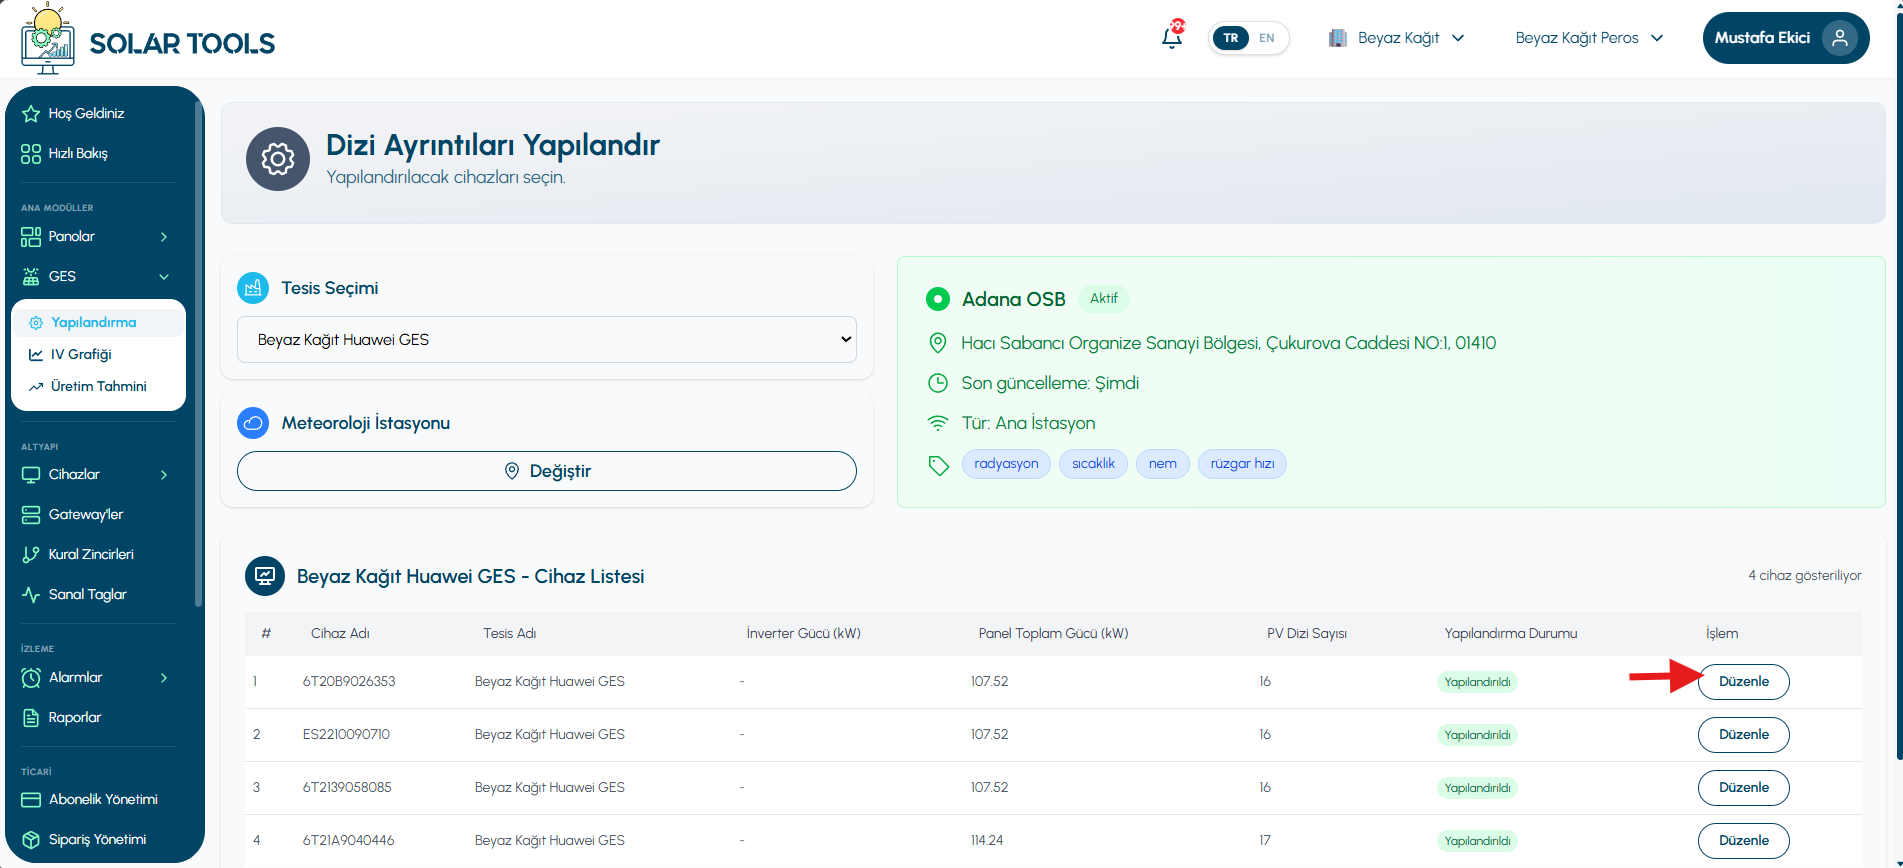
Task: Click the Meteoroloji İstasyonu cloud icon
Action: click(x=253, y=423)
